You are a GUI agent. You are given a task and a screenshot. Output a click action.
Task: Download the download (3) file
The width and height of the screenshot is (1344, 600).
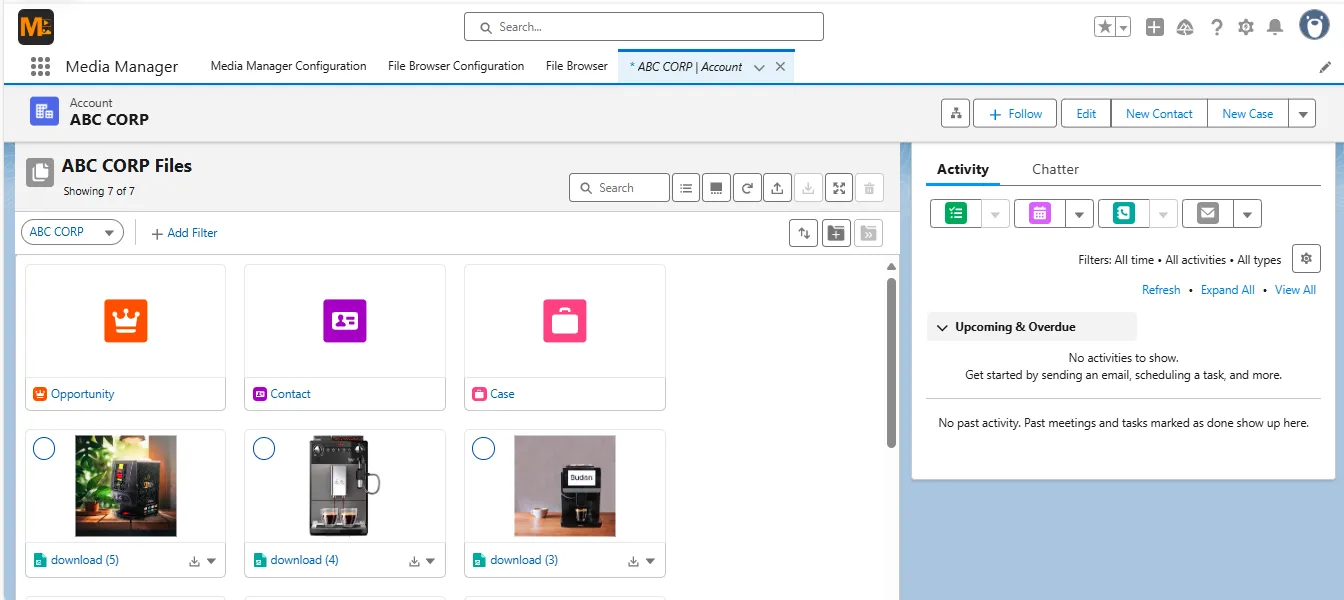click(633, 561)
